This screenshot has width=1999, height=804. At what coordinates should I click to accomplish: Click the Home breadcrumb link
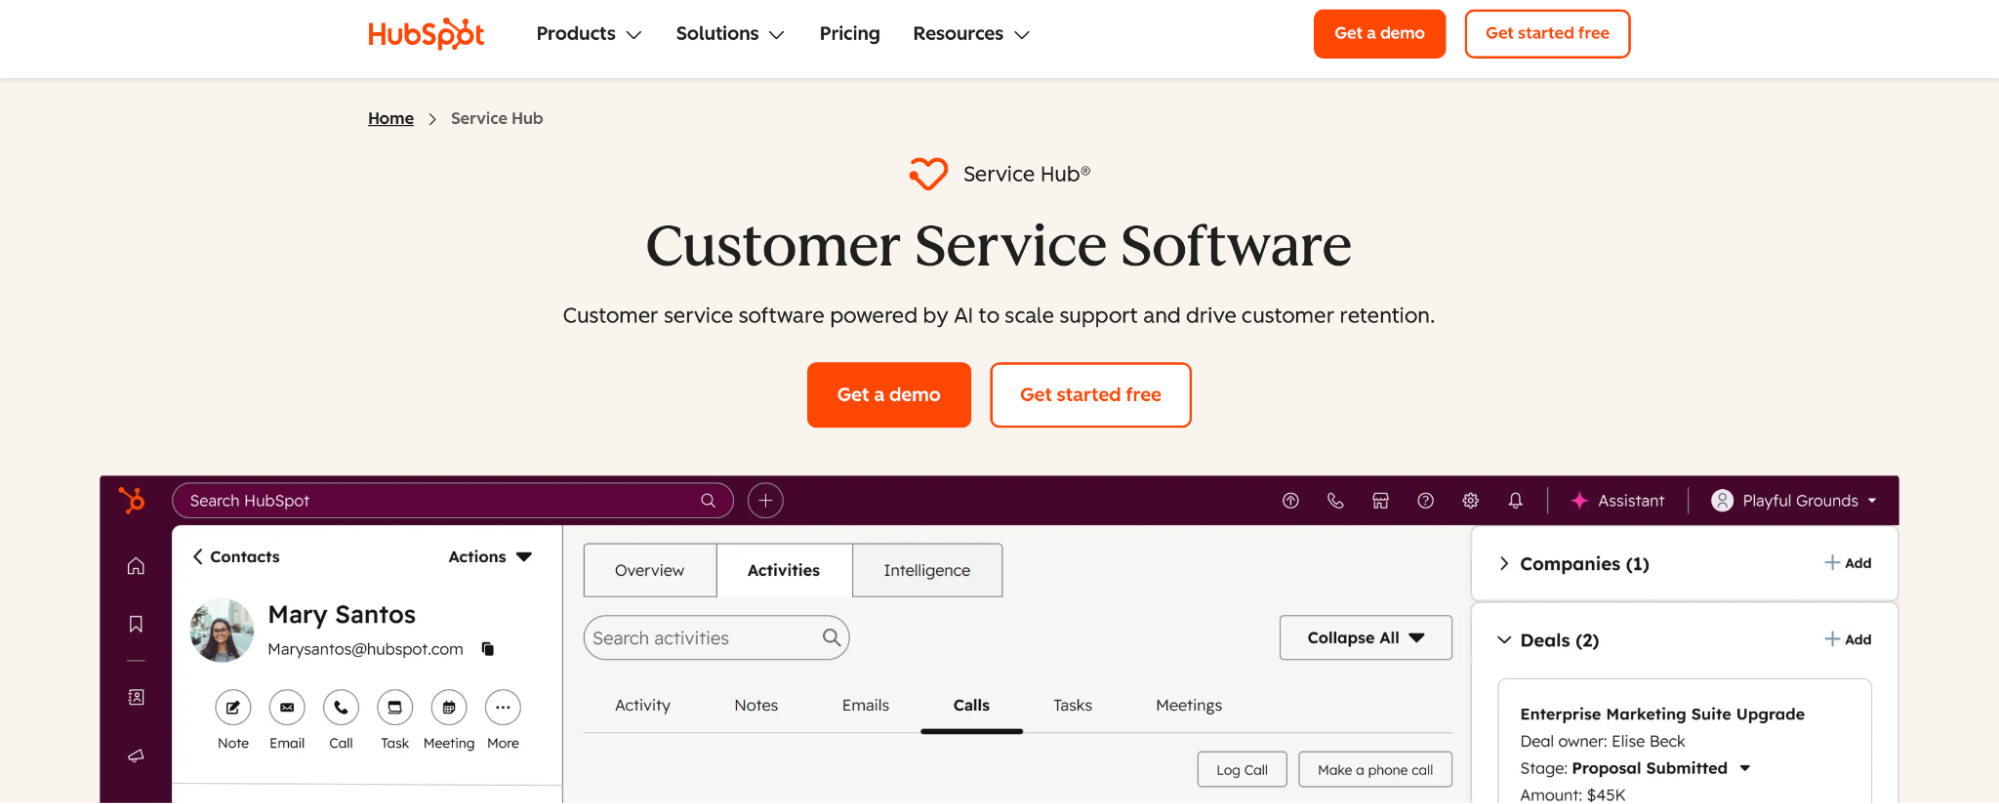(x=391, y=118)
